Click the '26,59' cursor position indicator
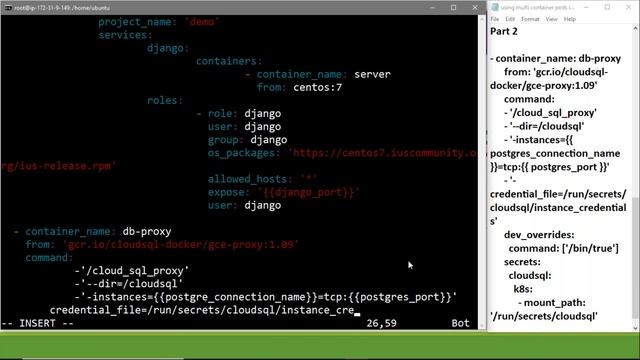The height and width of the screenshot is (360, 640). [x=381, y=323]
